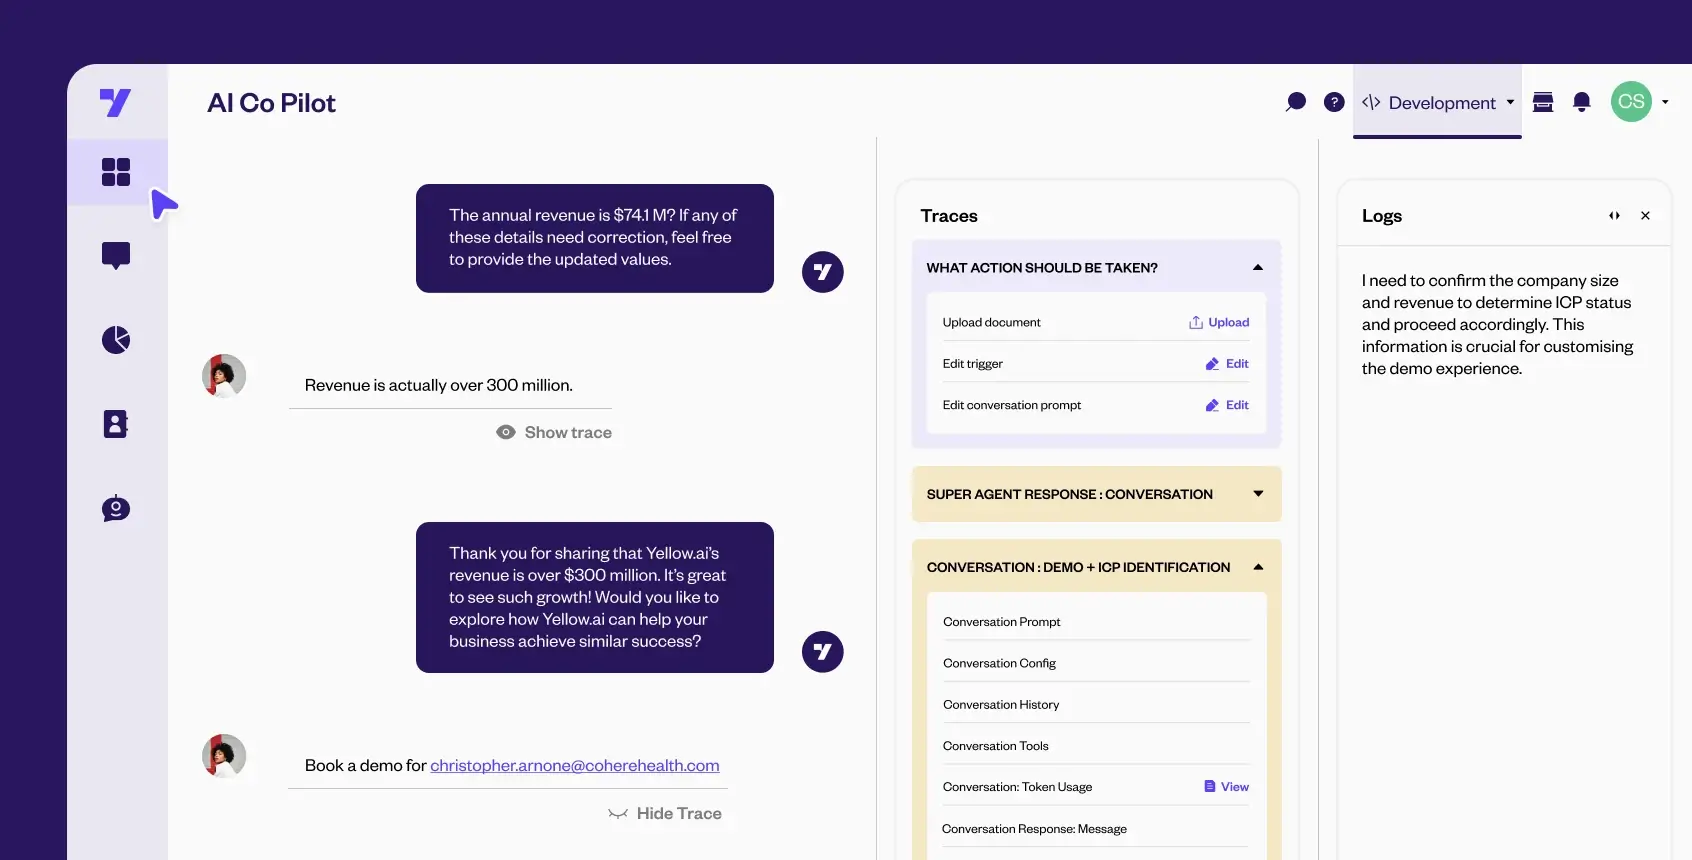Close the Logs panel
Image resolution: width=1692 pixels, height=860 pixels.
pos(1645,216)
